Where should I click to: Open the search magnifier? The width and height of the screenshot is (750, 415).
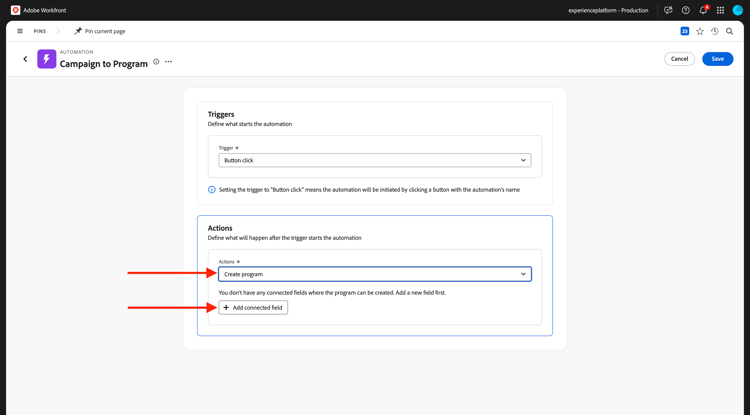point(730,31)
